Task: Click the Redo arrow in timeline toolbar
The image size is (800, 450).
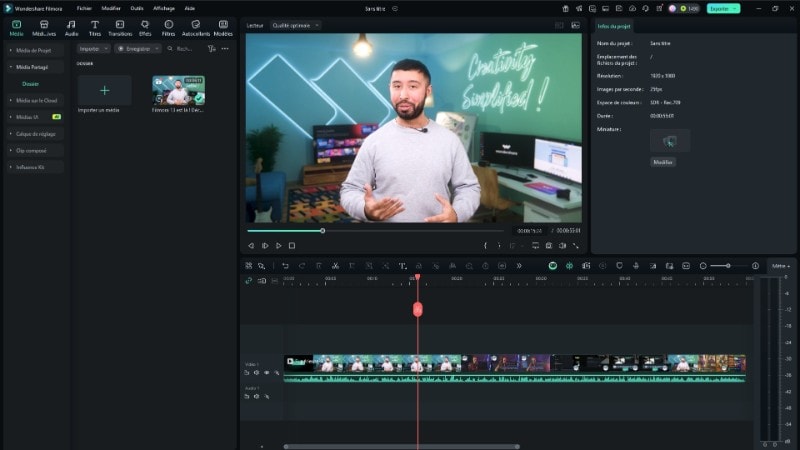Action: point(302,266)
